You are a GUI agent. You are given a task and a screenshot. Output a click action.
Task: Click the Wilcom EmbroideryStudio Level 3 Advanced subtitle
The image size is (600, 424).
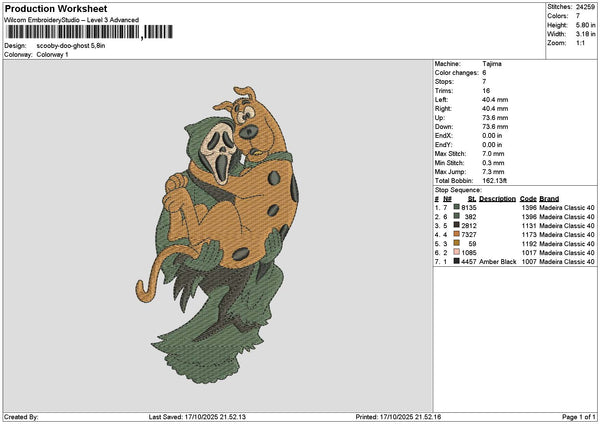click(x=72, y=20)
